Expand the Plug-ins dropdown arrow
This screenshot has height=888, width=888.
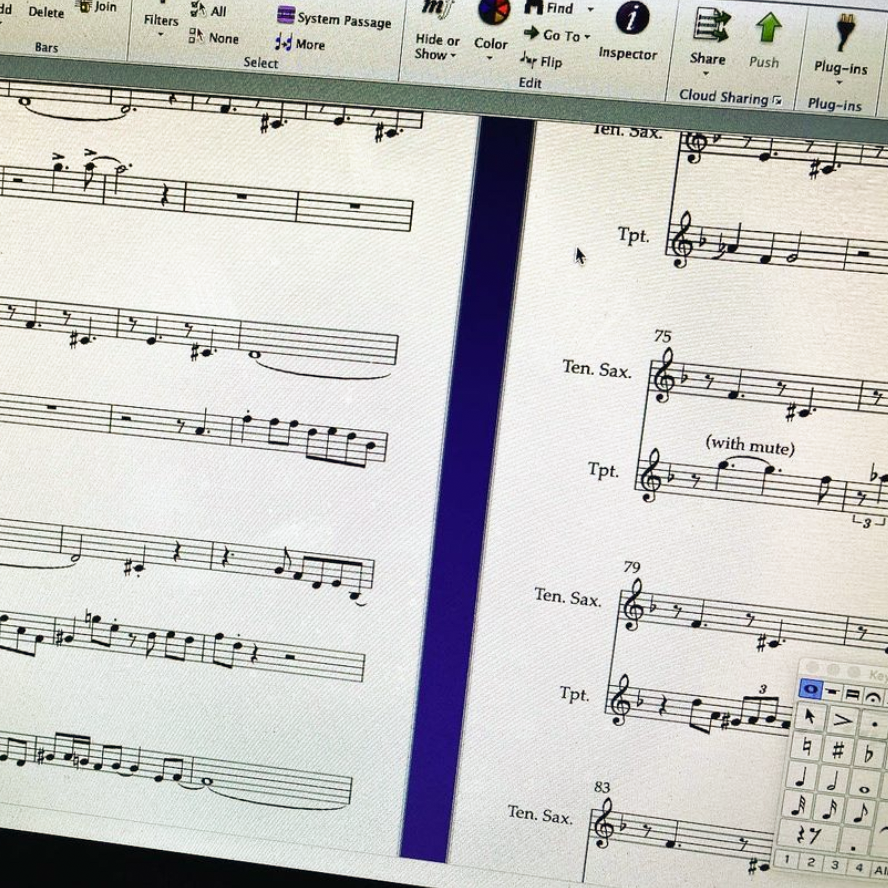click(x=839, y=83)
